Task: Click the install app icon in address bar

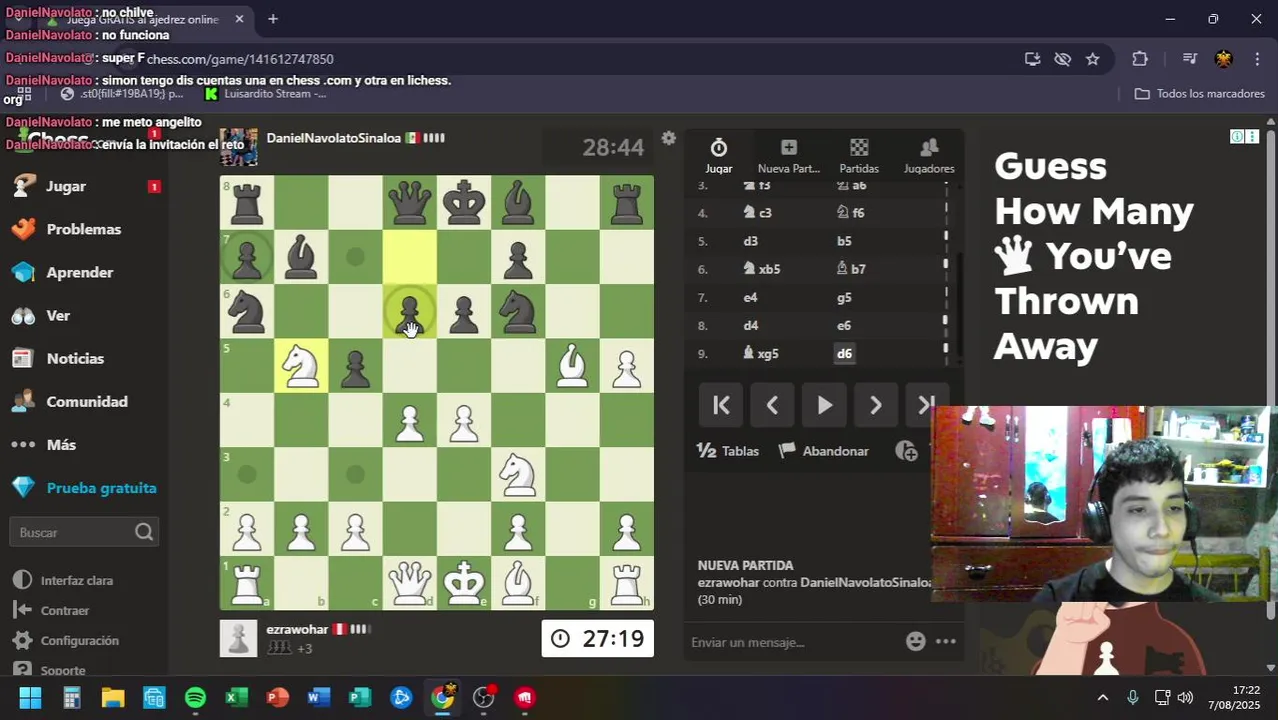Action: pyautogui.click(x=1033, y=59)
